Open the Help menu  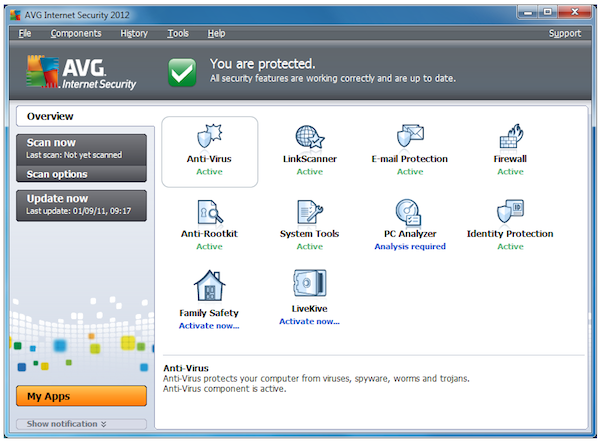[x=216, y=34]
